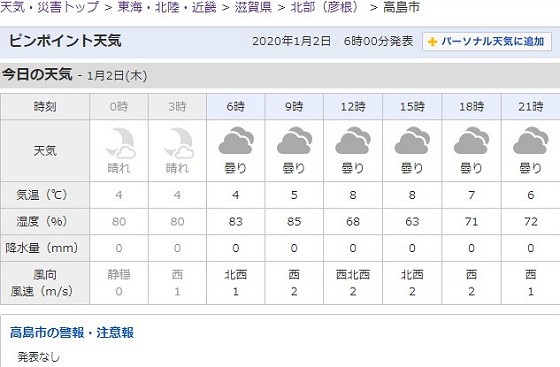Click humidity value 72 at 21時
Viewport: 560px width, 367px height.
tap(531, 222)
